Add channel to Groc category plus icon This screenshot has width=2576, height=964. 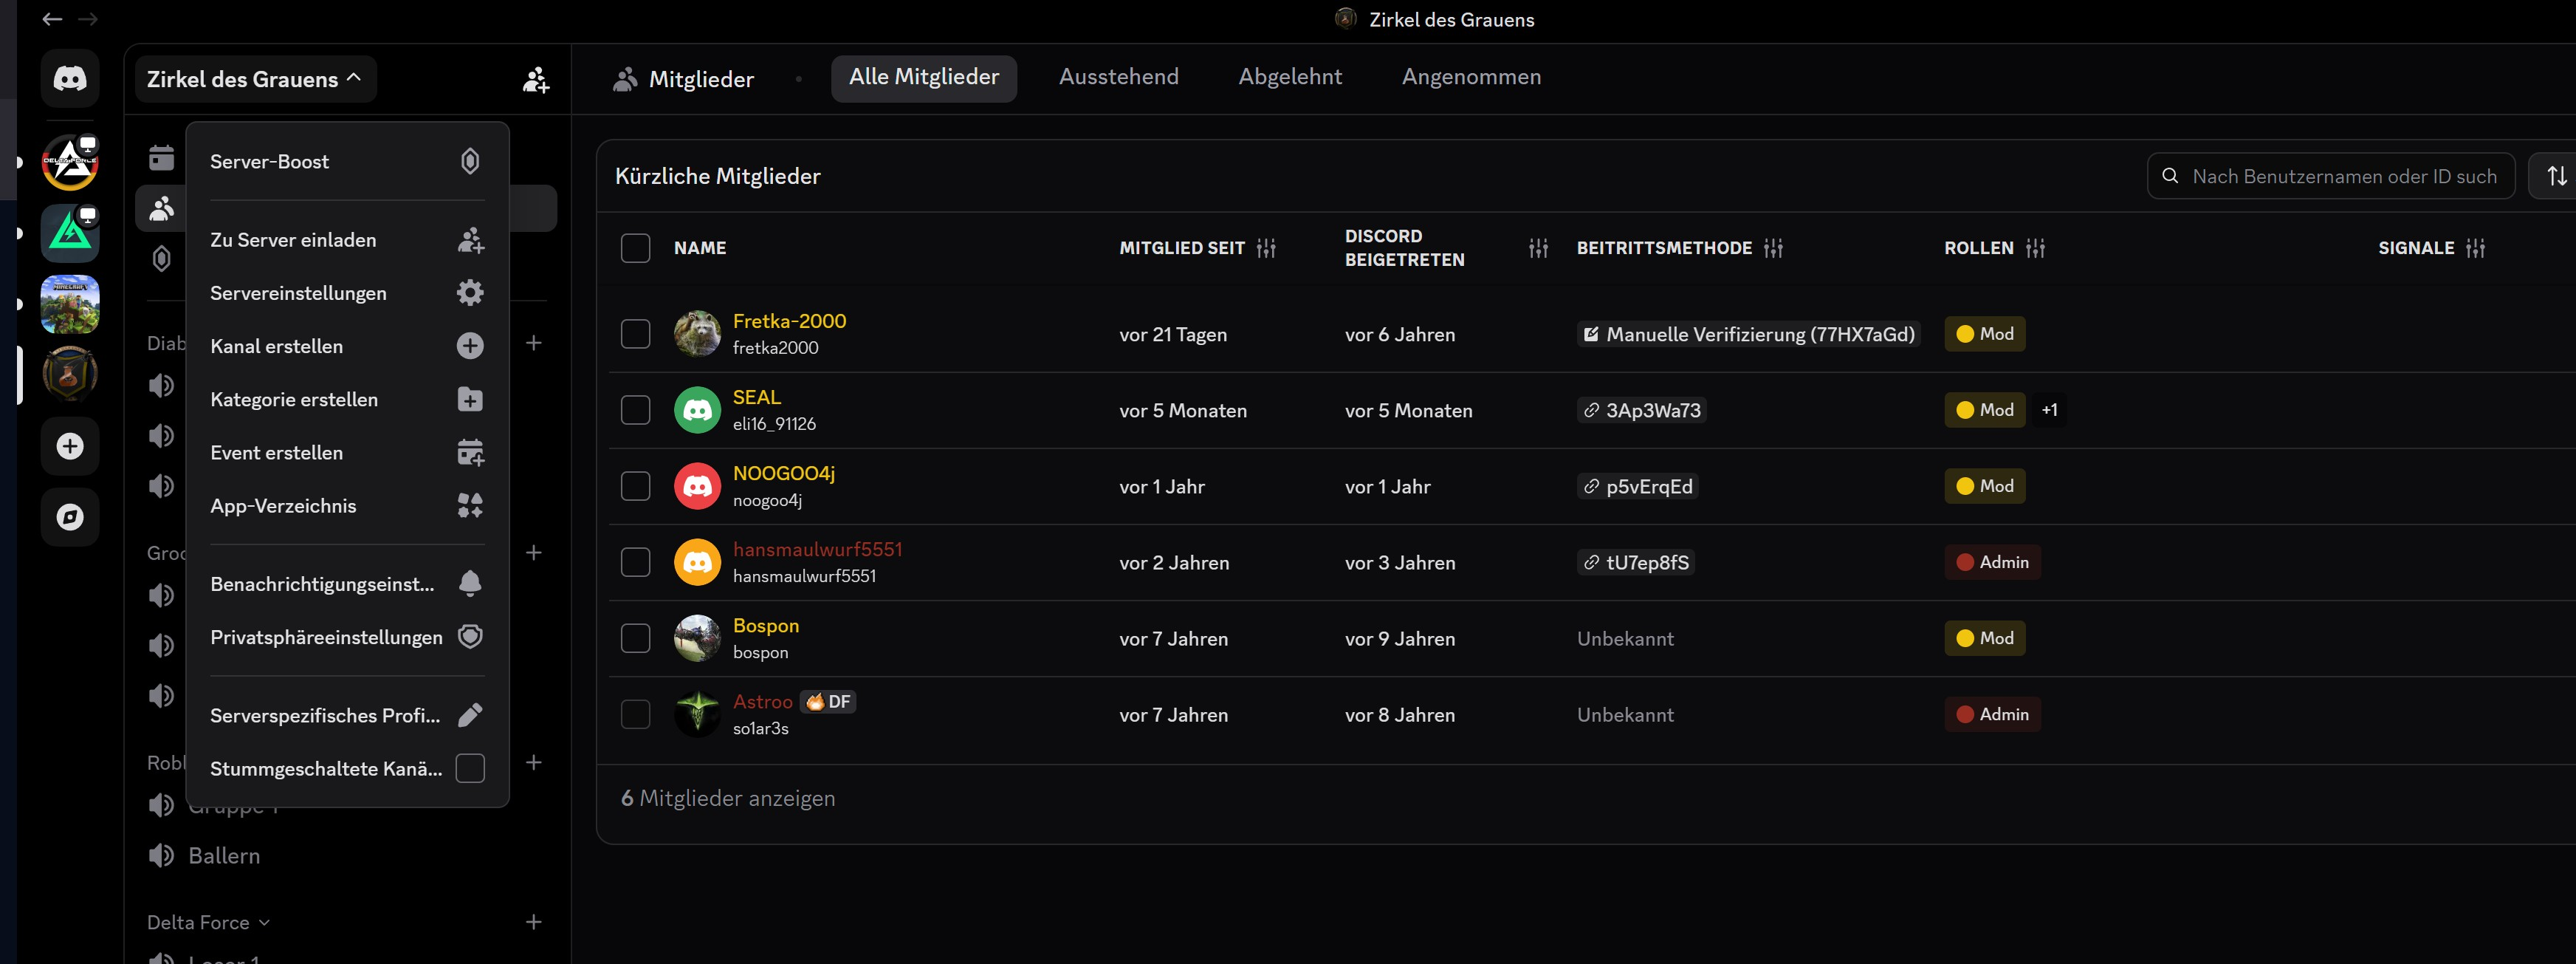click(534, 553)
